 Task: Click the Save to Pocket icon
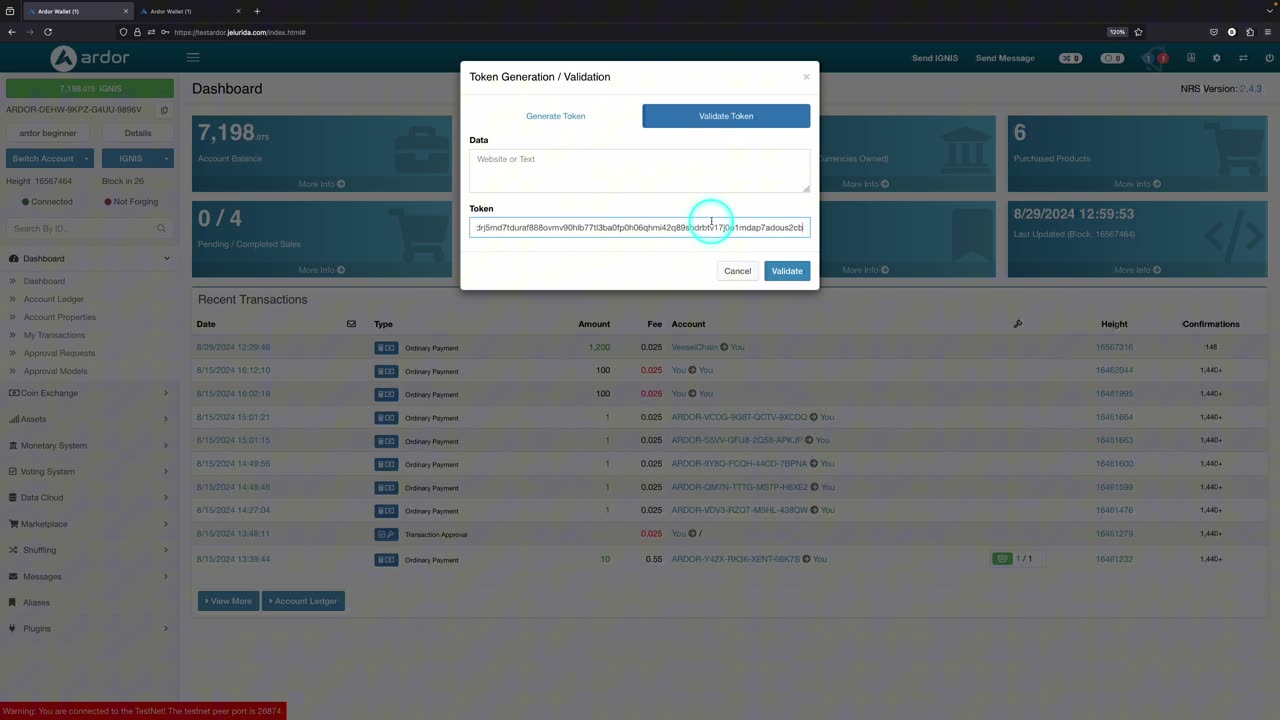1214,32
